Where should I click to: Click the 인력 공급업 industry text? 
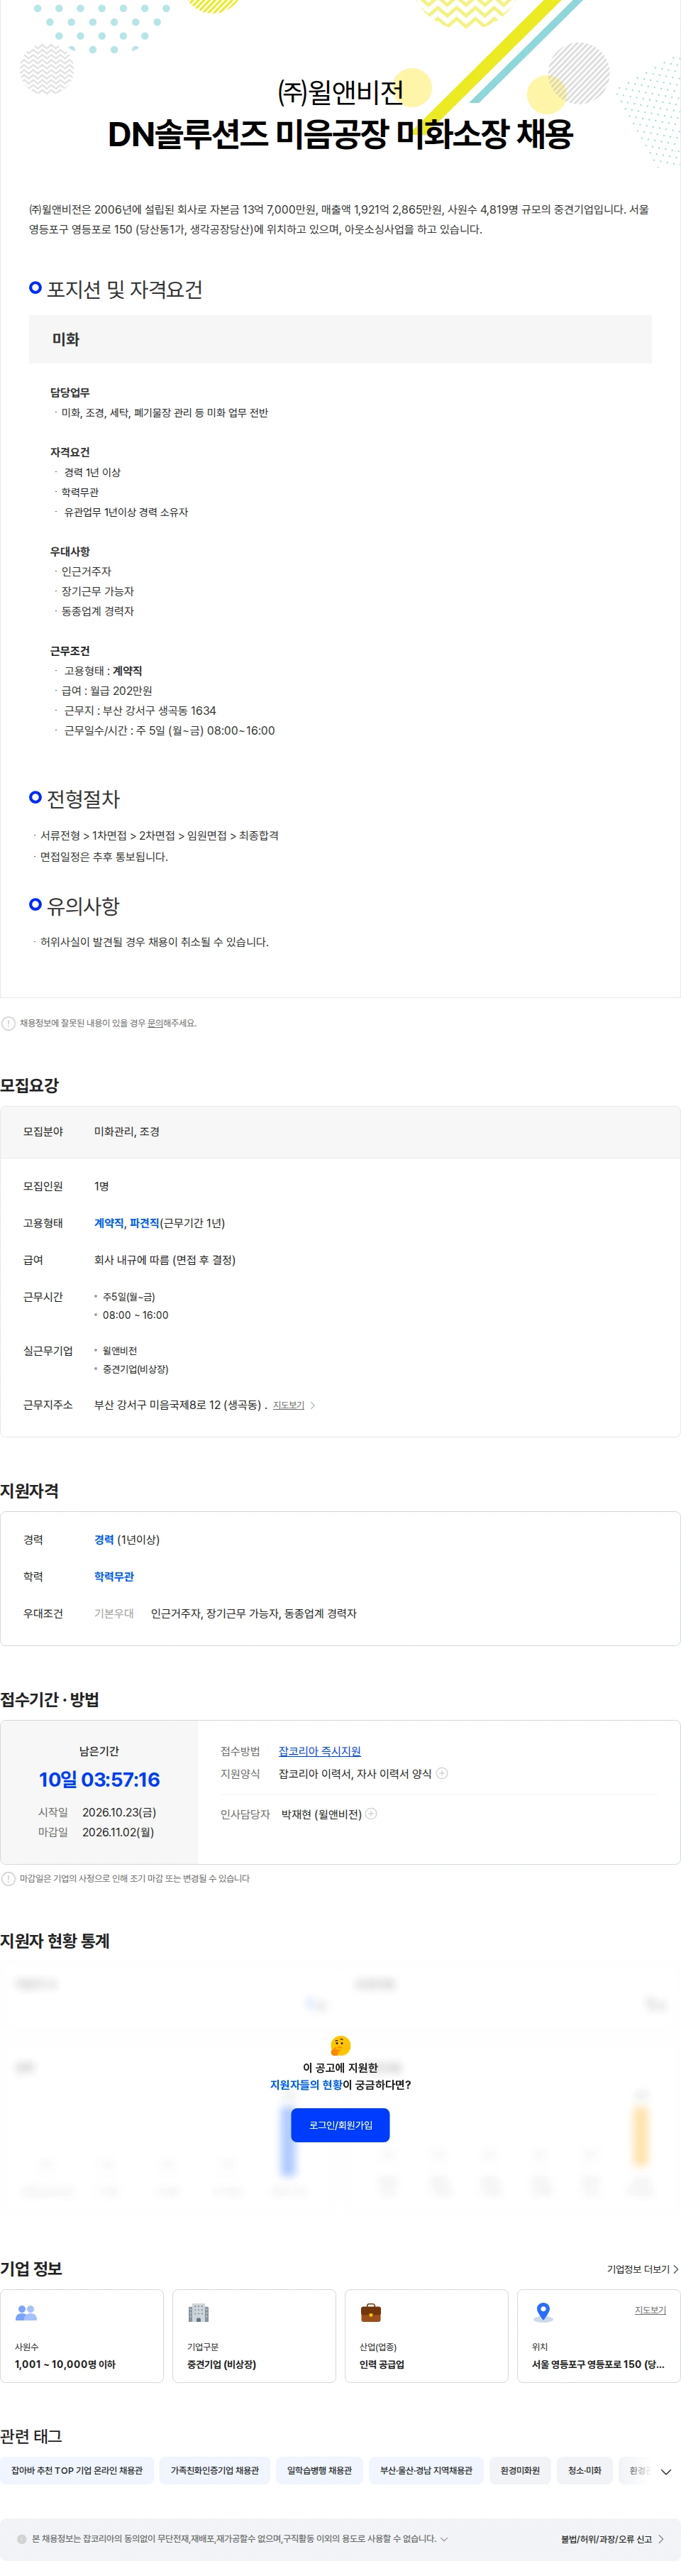tap(382, 2364)
